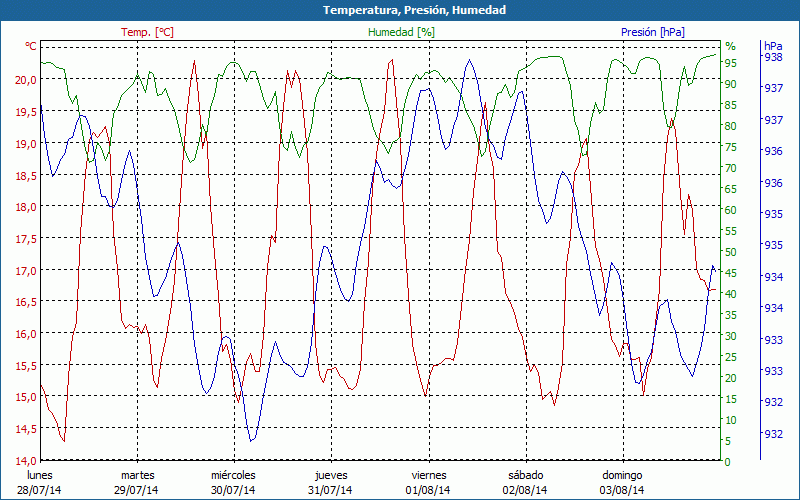The image size is (800, 500).
Task: Select the green Humedad [%] legend label
Action: (x=402, y=32)
